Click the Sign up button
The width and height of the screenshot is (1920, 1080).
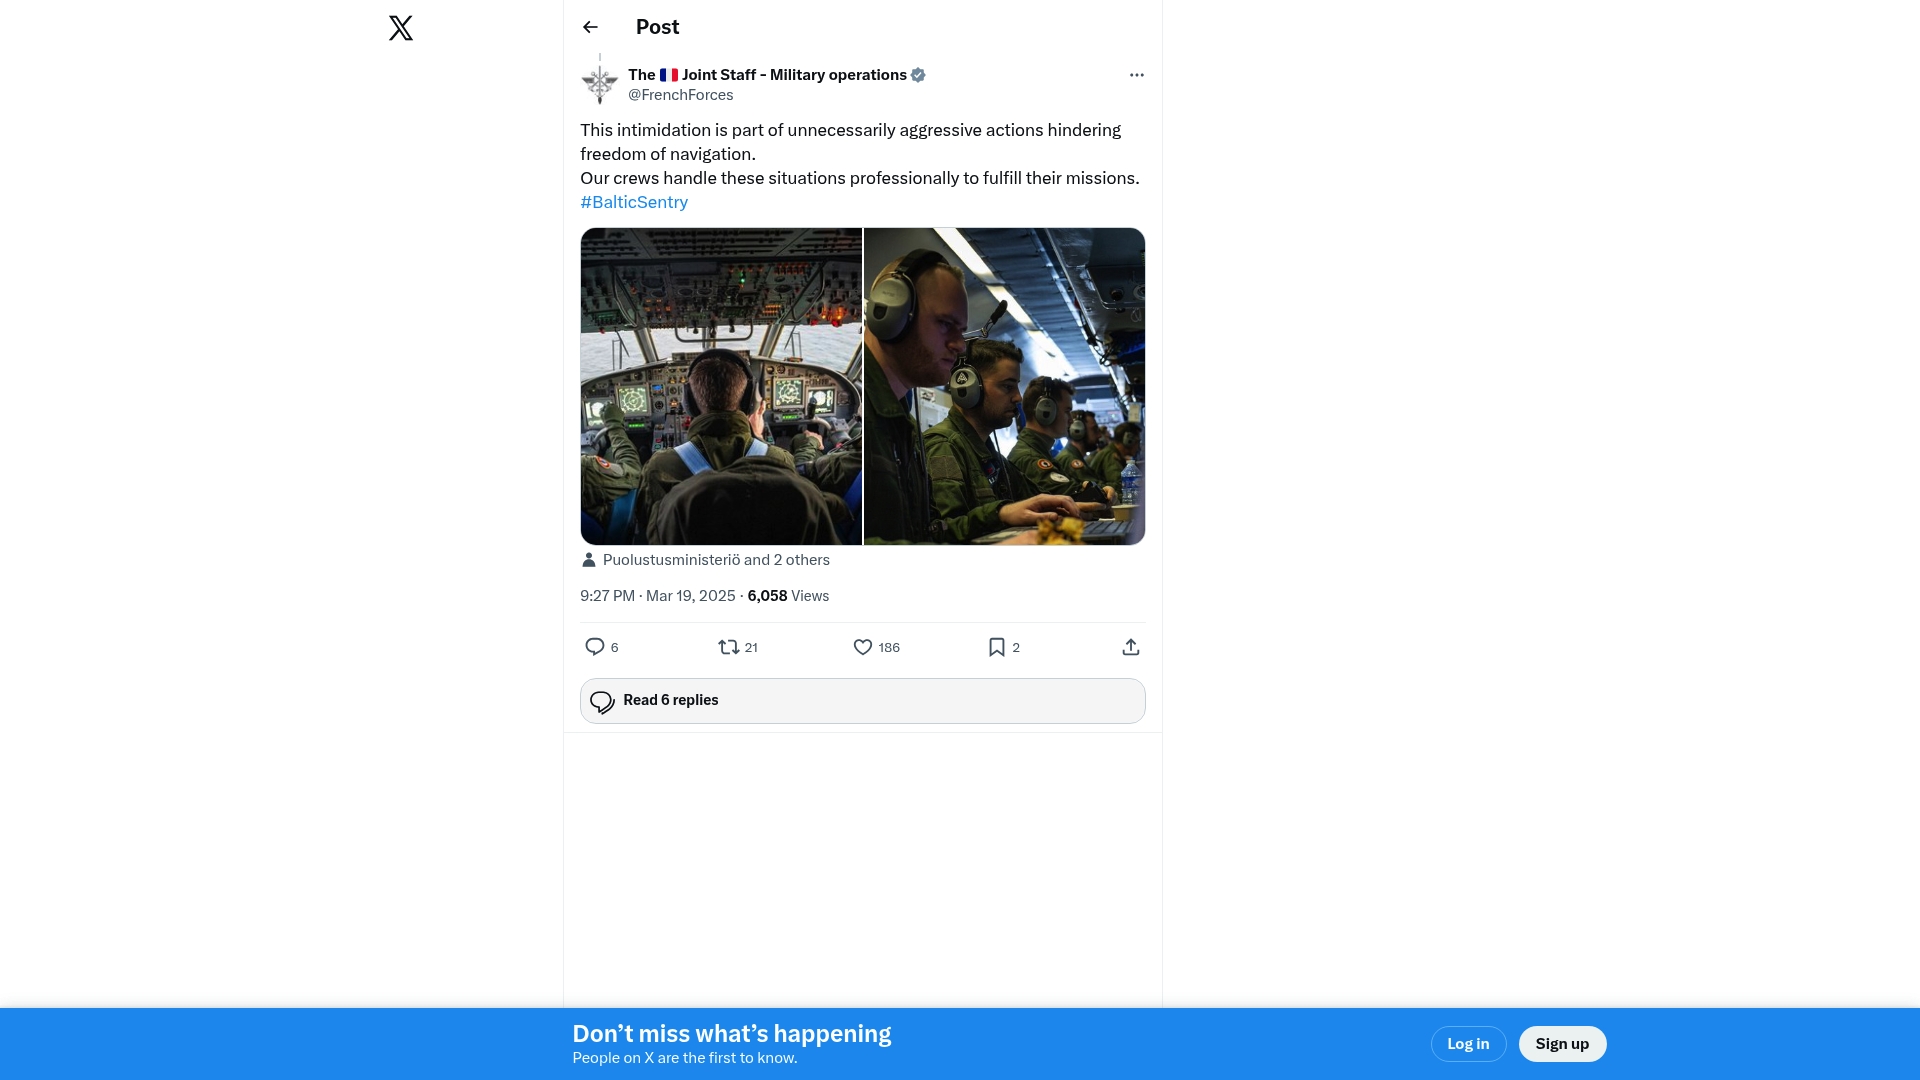pyautogui.click(x=1562, y=1044)
